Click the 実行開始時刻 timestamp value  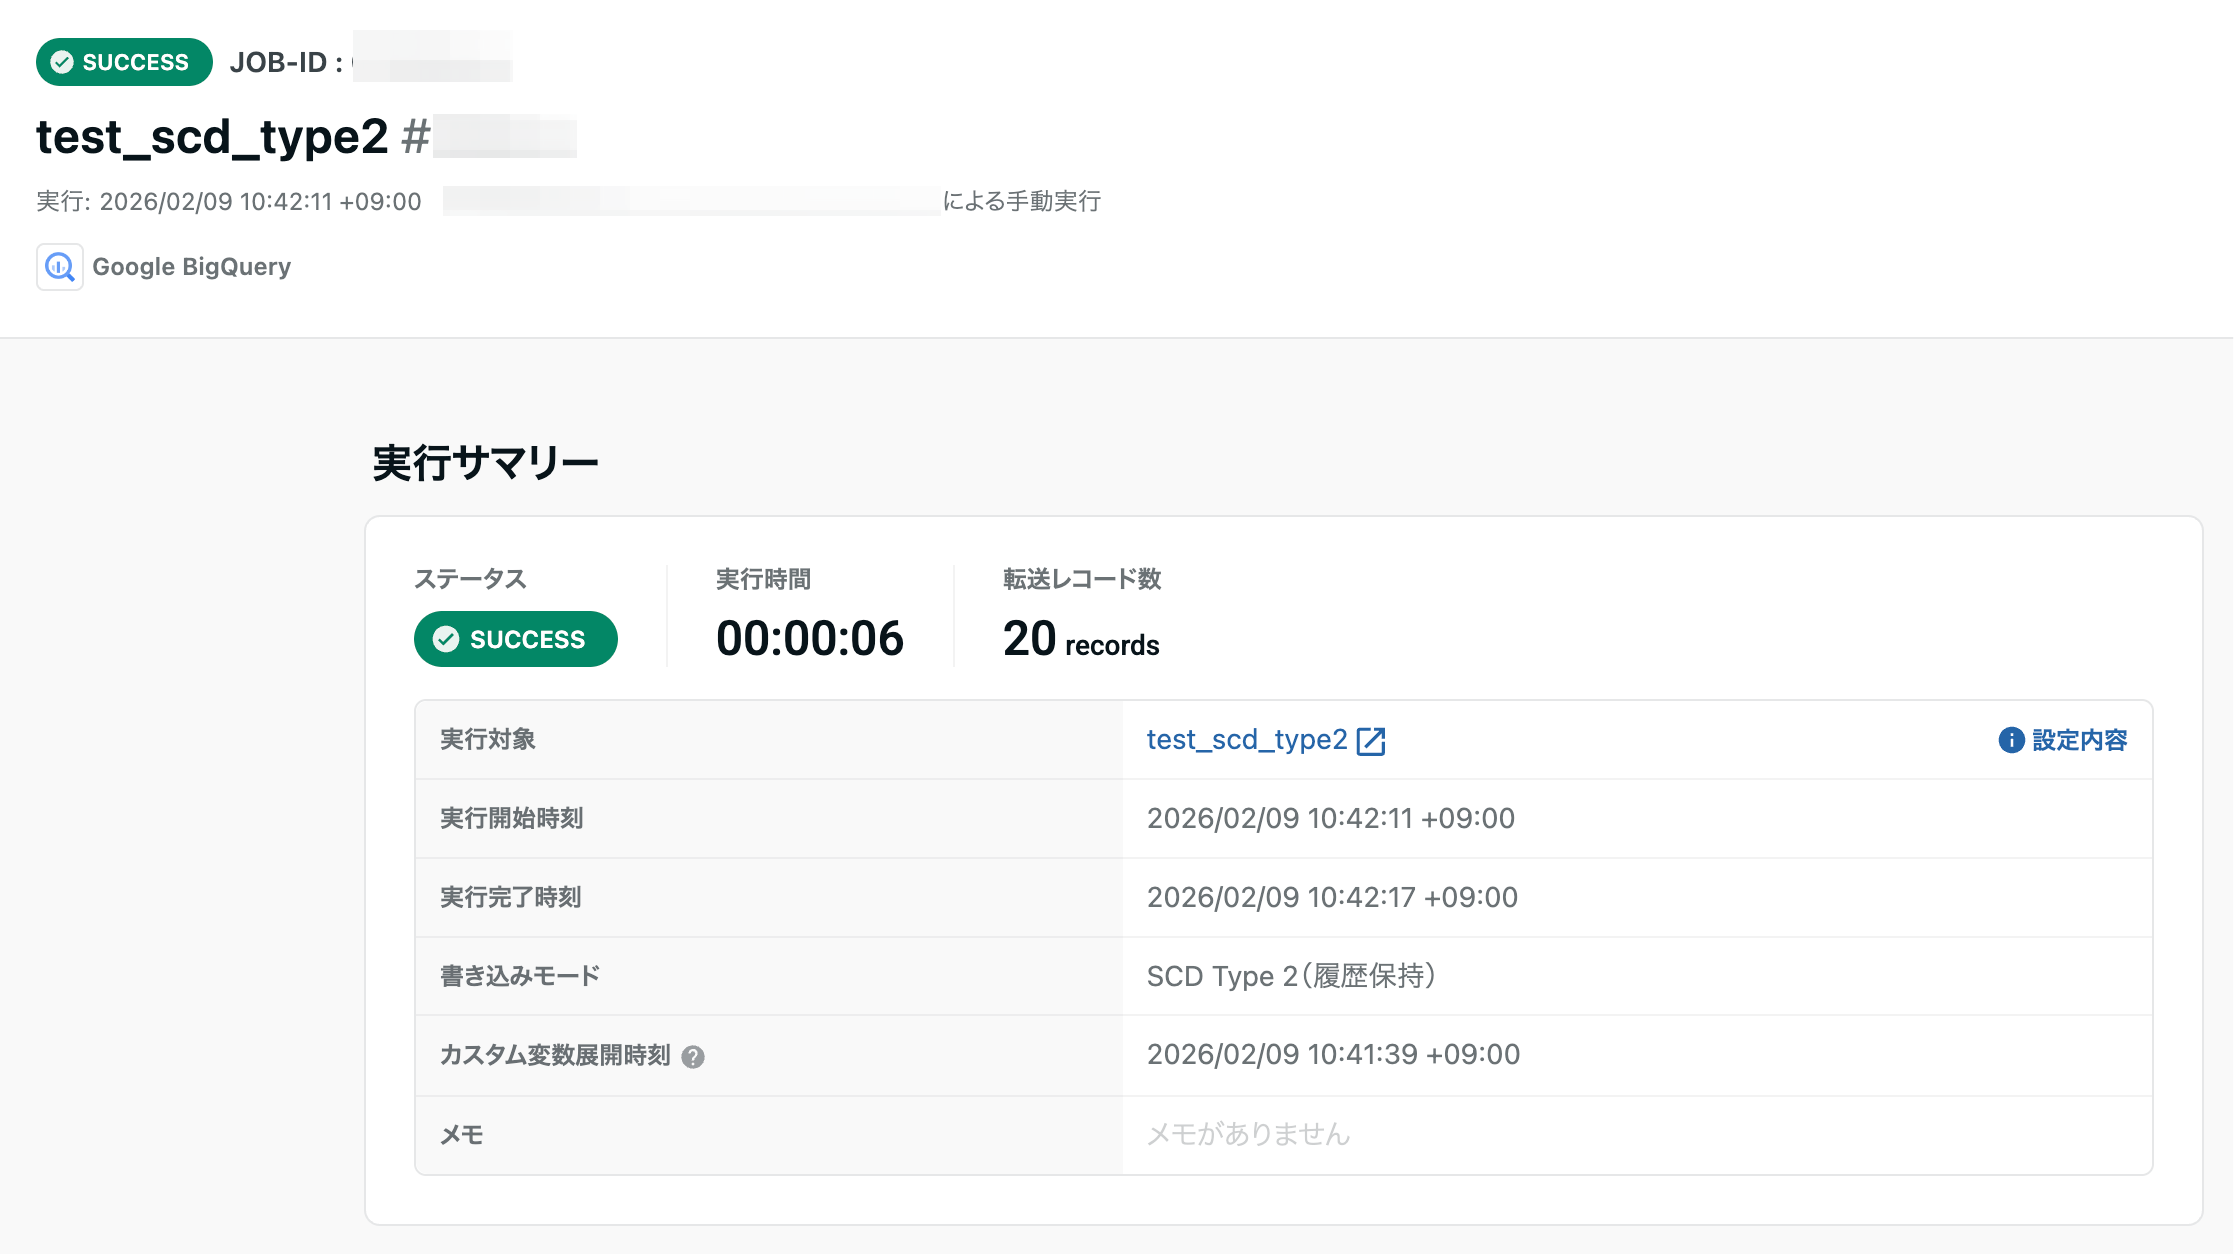[x=1332, y=818]
